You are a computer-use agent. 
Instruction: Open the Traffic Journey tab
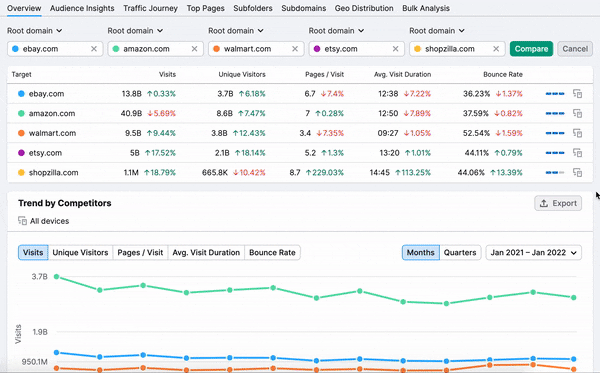tap(150, 8)
